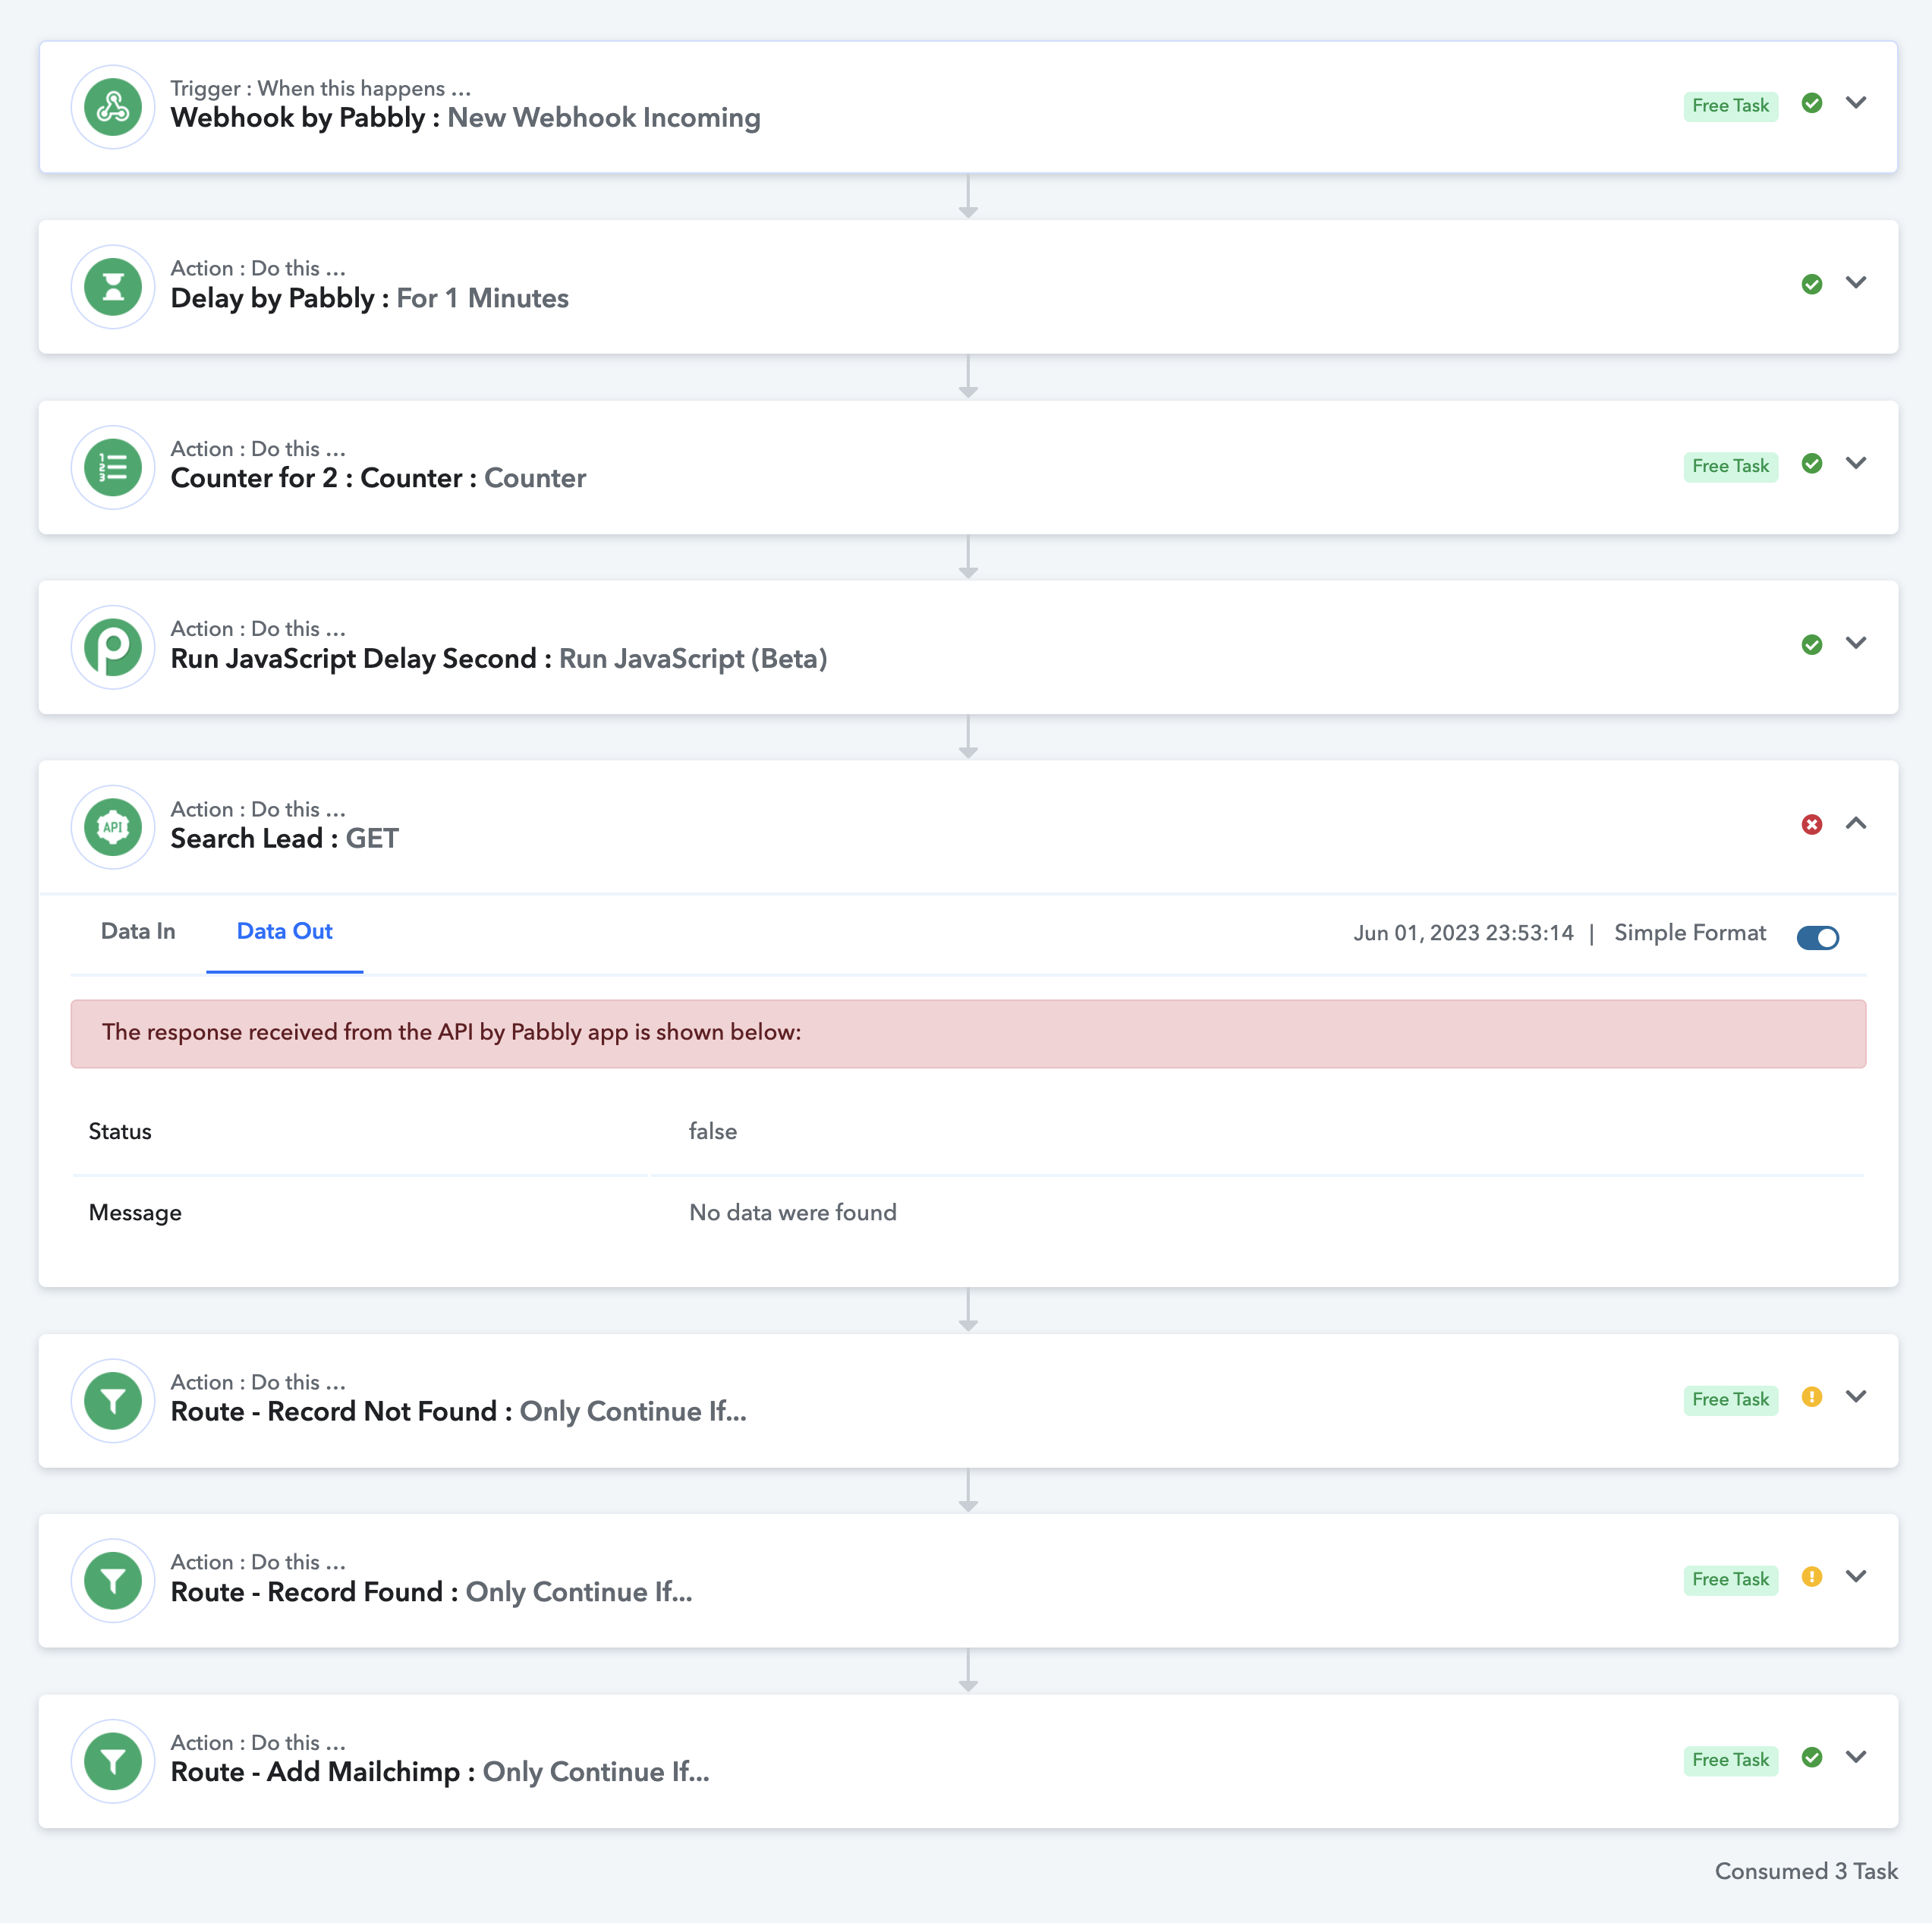This screenshot has height=1923, width=1932.
Task: Click the green success check on Counter step
Action: click(1811, 464)
